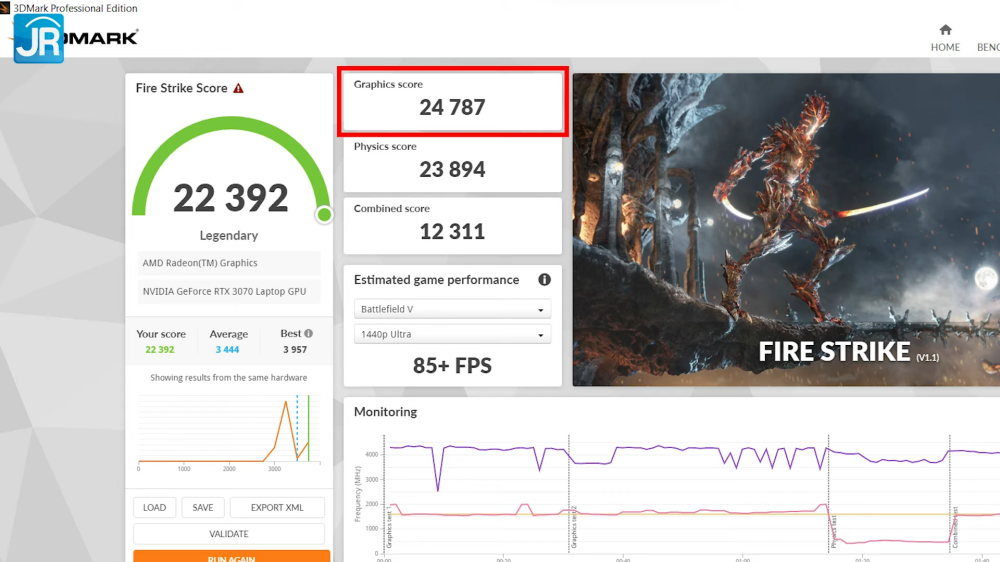Click the EXPORT XML button
Viewport: 1000px width, 562px height.
[x=277, y=508]
